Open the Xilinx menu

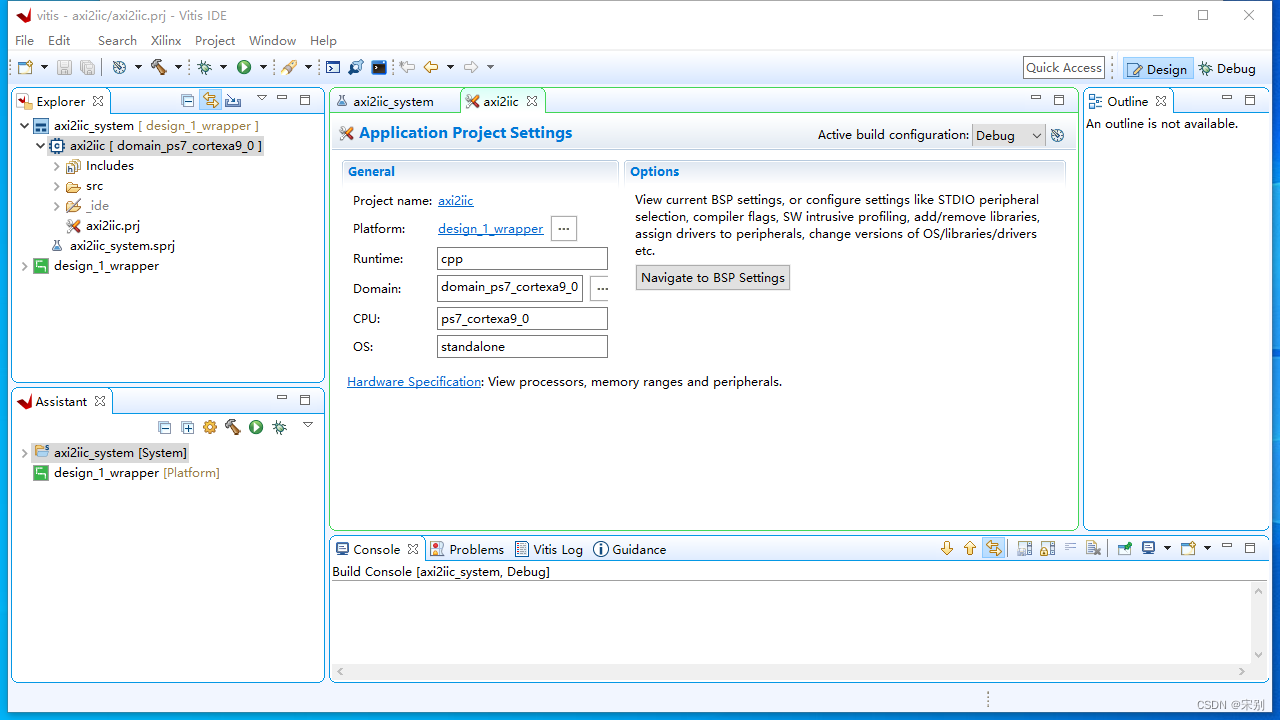coord(166,40)
